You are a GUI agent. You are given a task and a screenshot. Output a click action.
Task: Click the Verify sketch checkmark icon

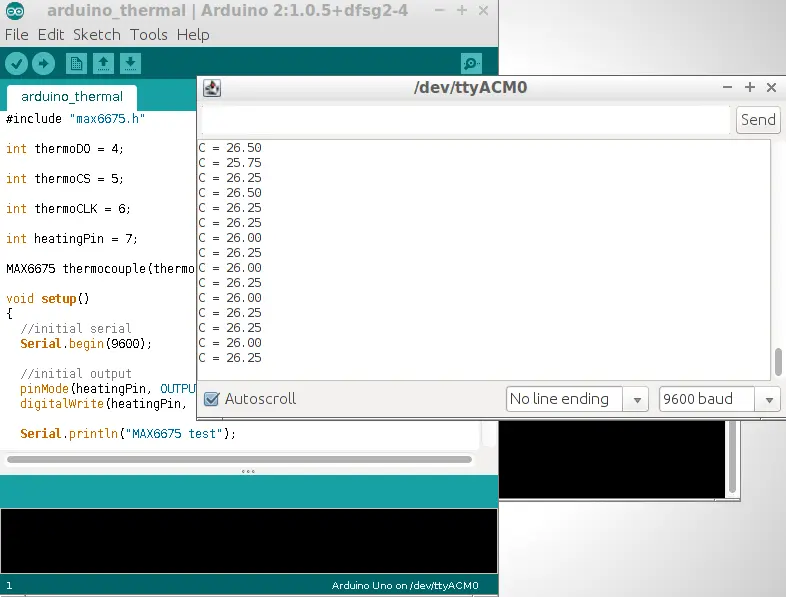[x=17, y=63]
